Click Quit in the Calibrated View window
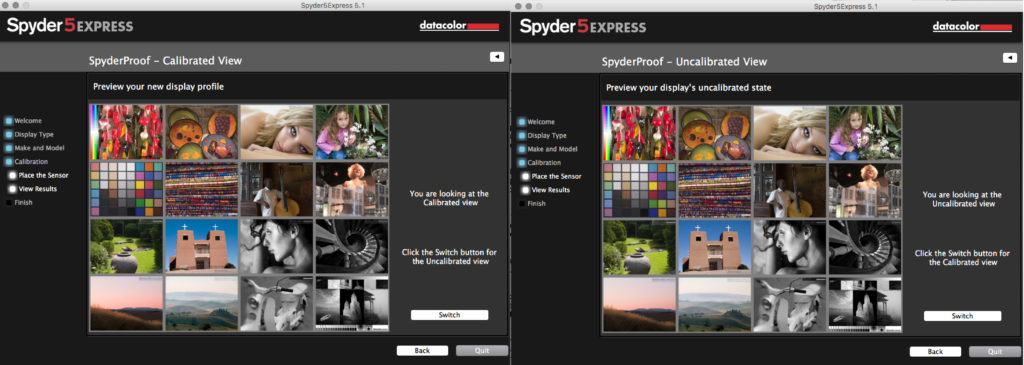This screenshot has height=365, width=1024. pyautogui.click(x=482, y=351)
